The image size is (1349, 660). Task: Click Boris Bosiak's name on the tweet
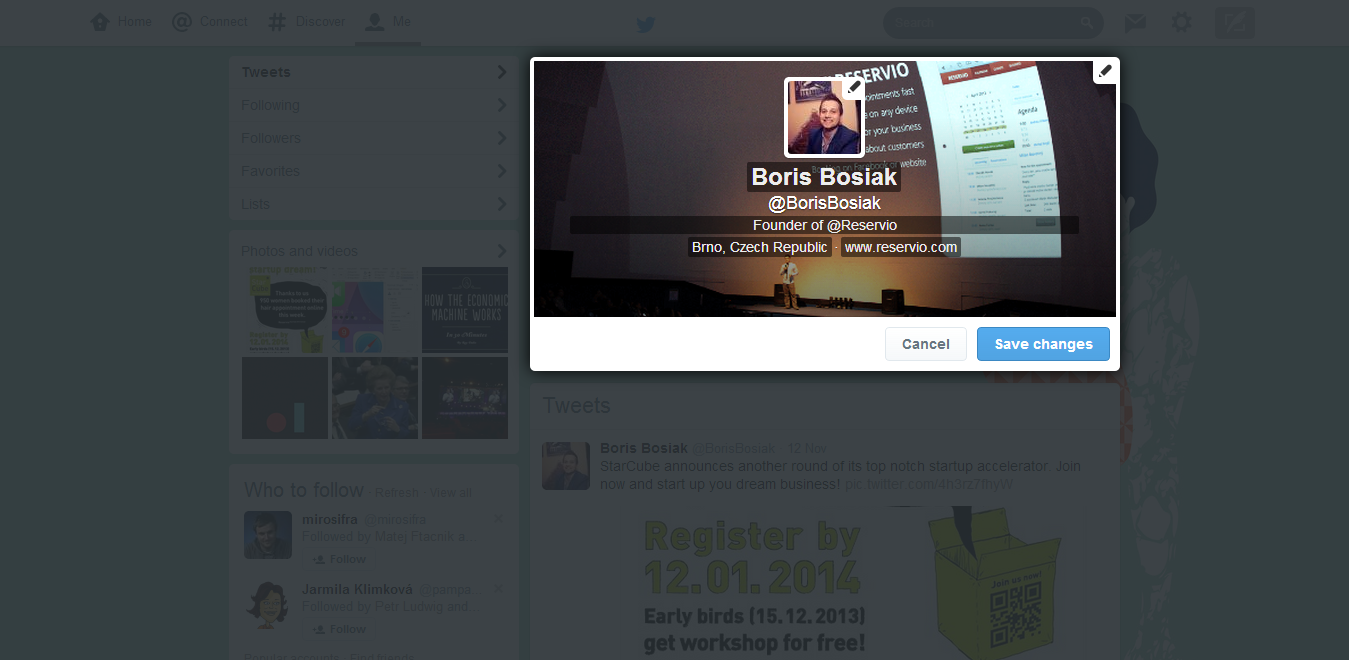click(644, 448)
